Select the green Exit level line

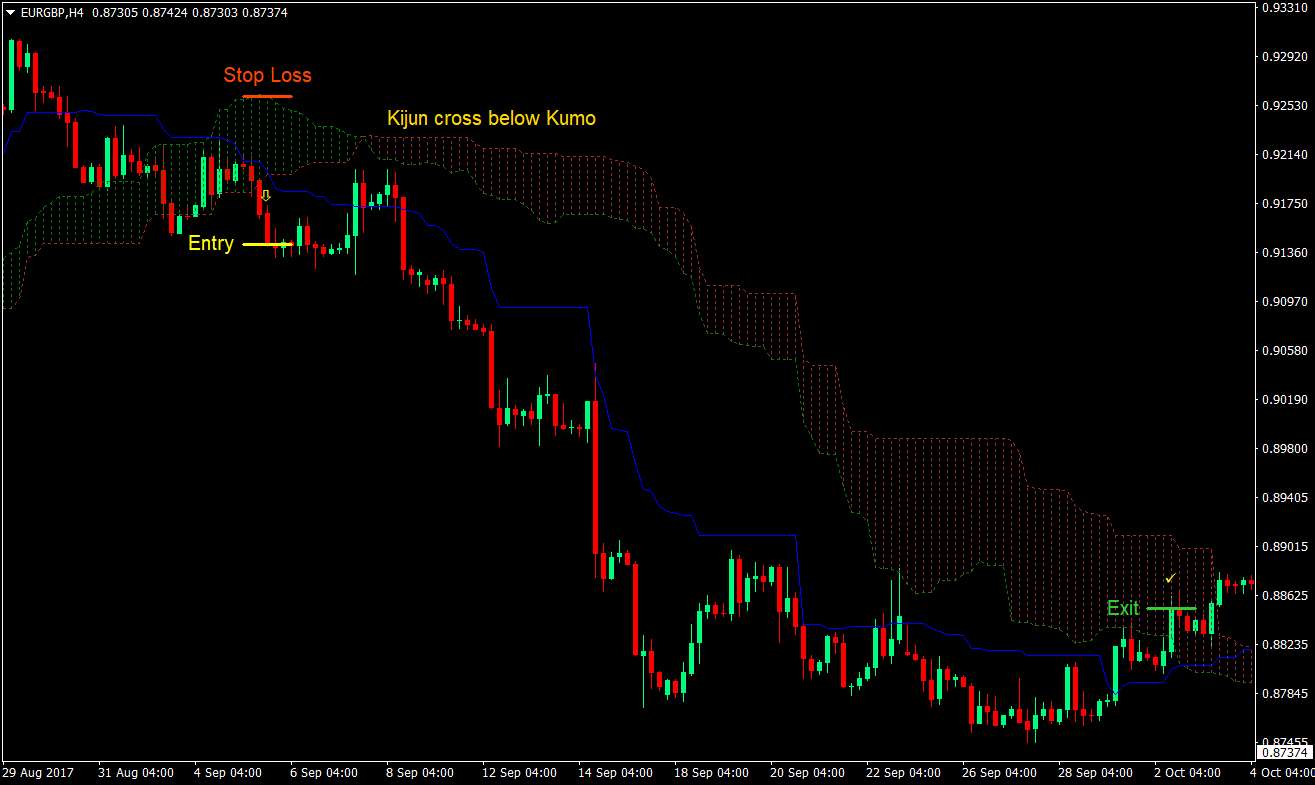1171,608
